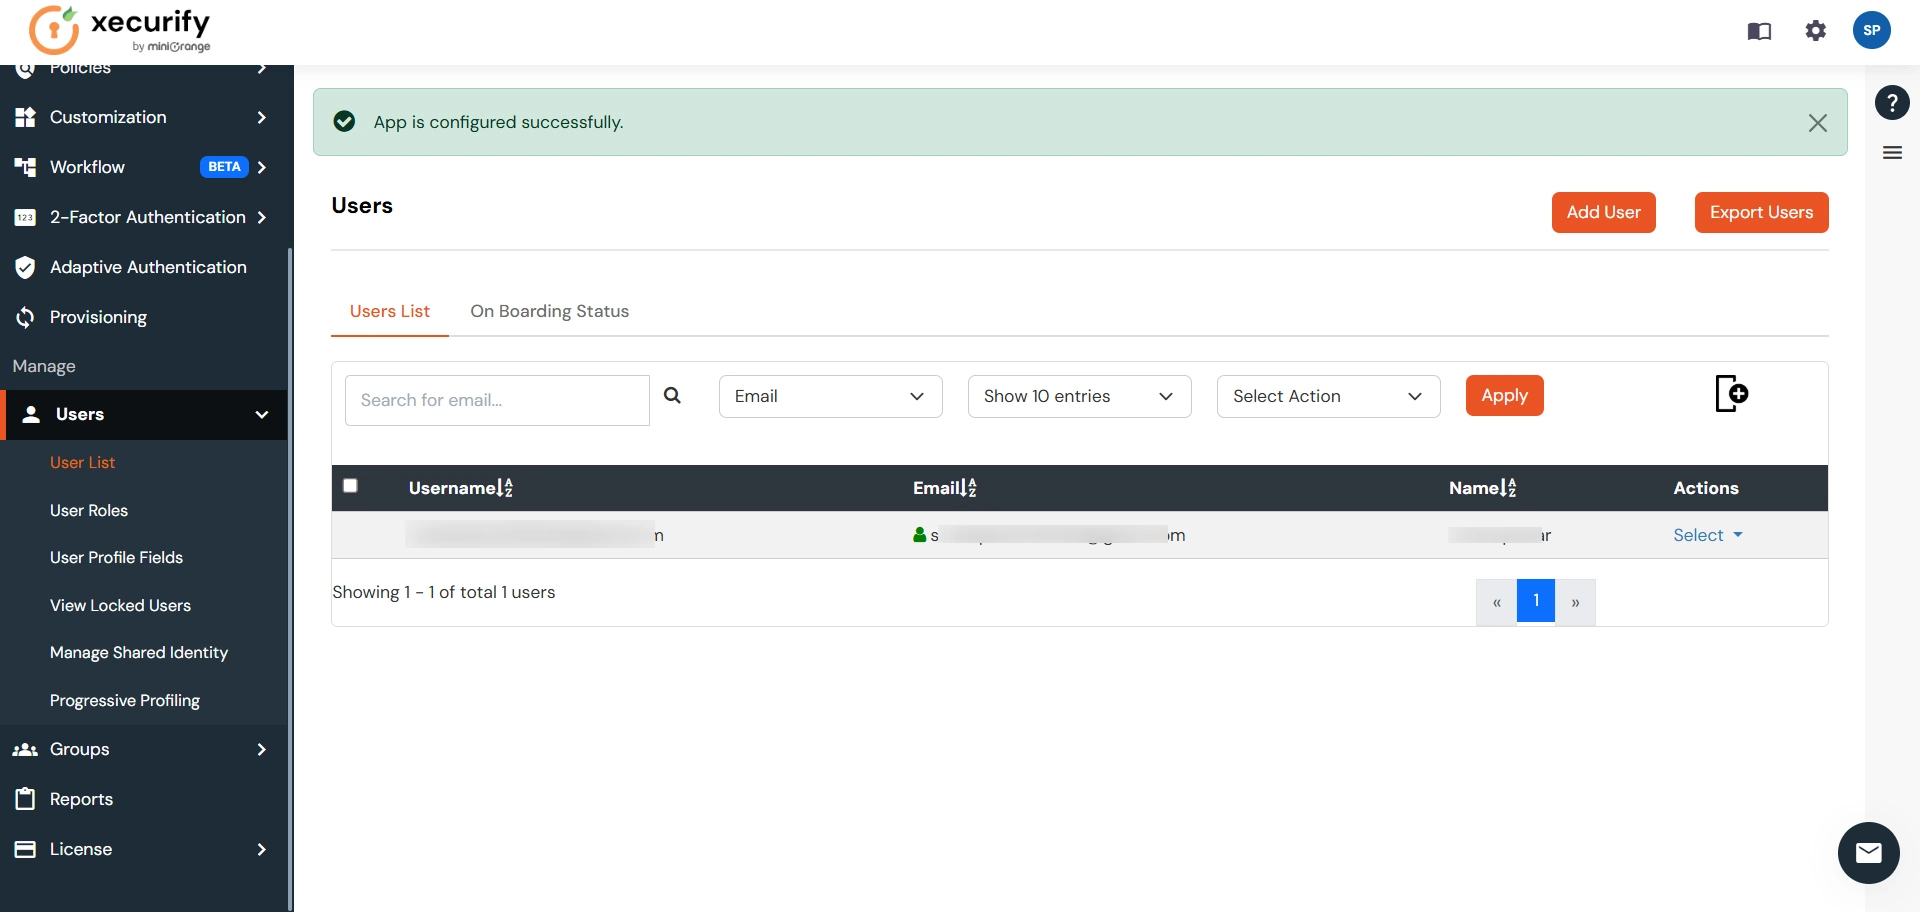Click the xecurify logo
This screenshot has height=912, width=1920.
click(120, 31)
